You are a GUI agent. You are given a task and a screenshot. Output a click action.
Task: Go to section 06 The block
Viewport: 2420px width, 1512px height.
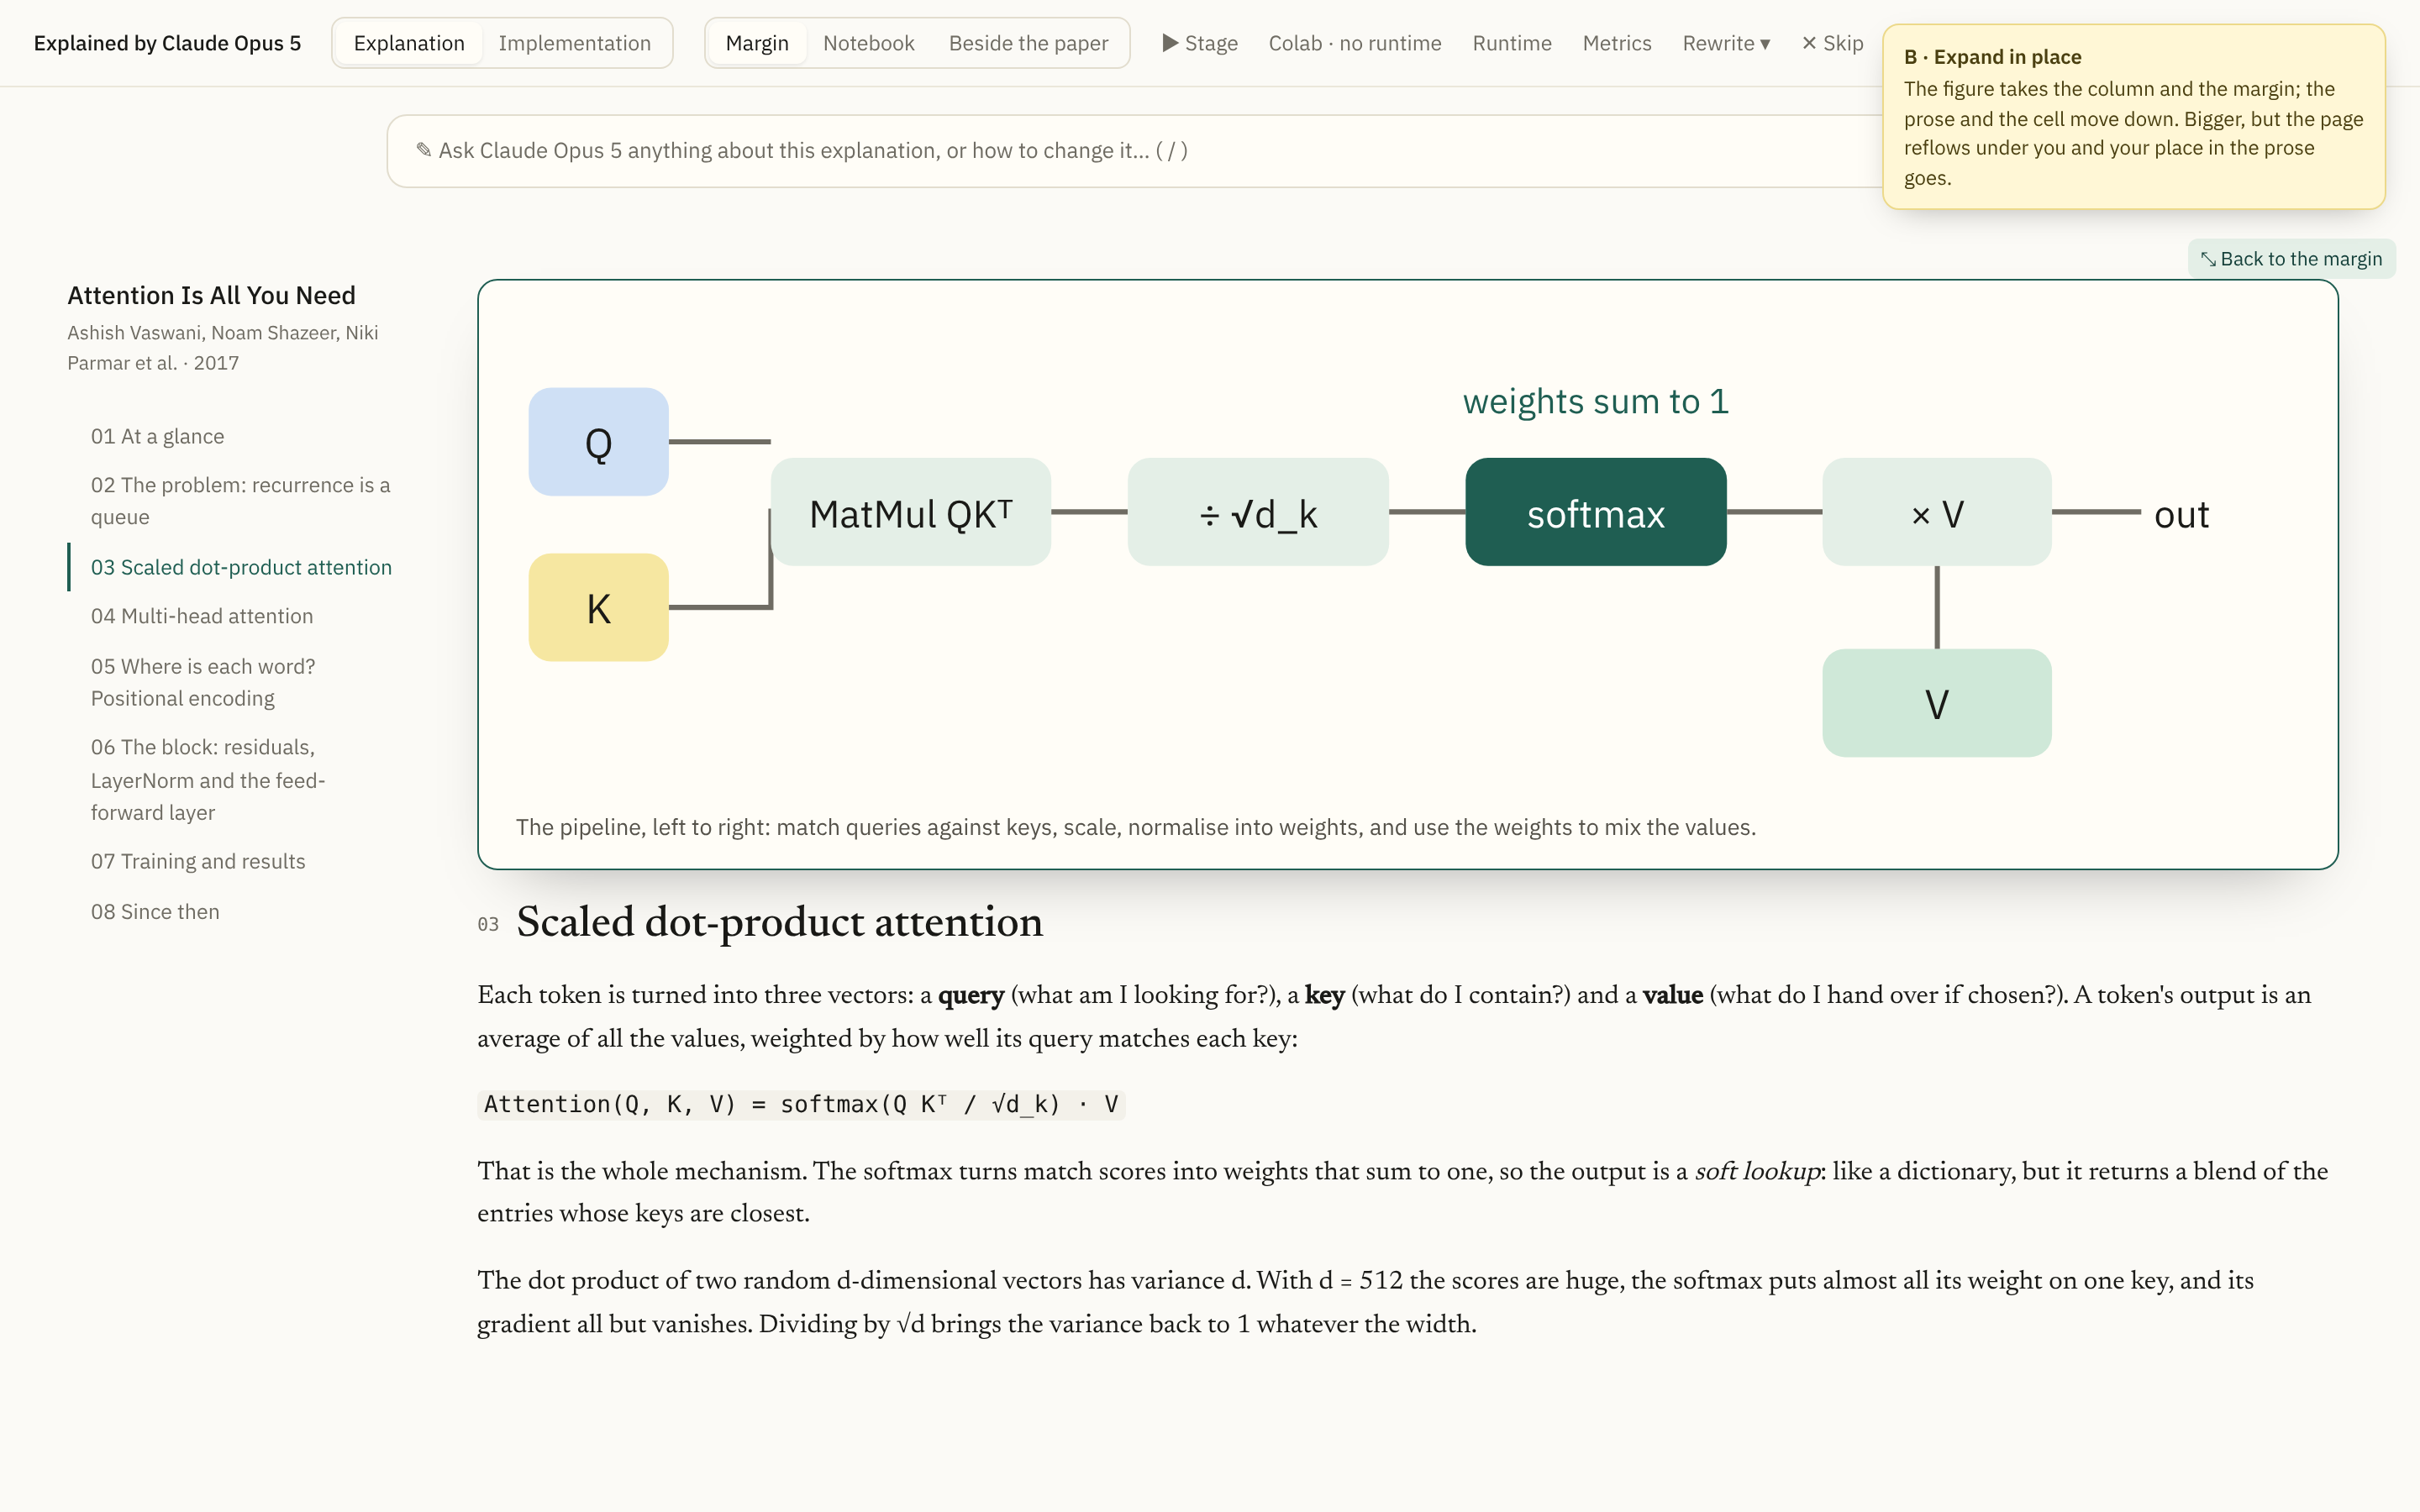click(208, 779)
